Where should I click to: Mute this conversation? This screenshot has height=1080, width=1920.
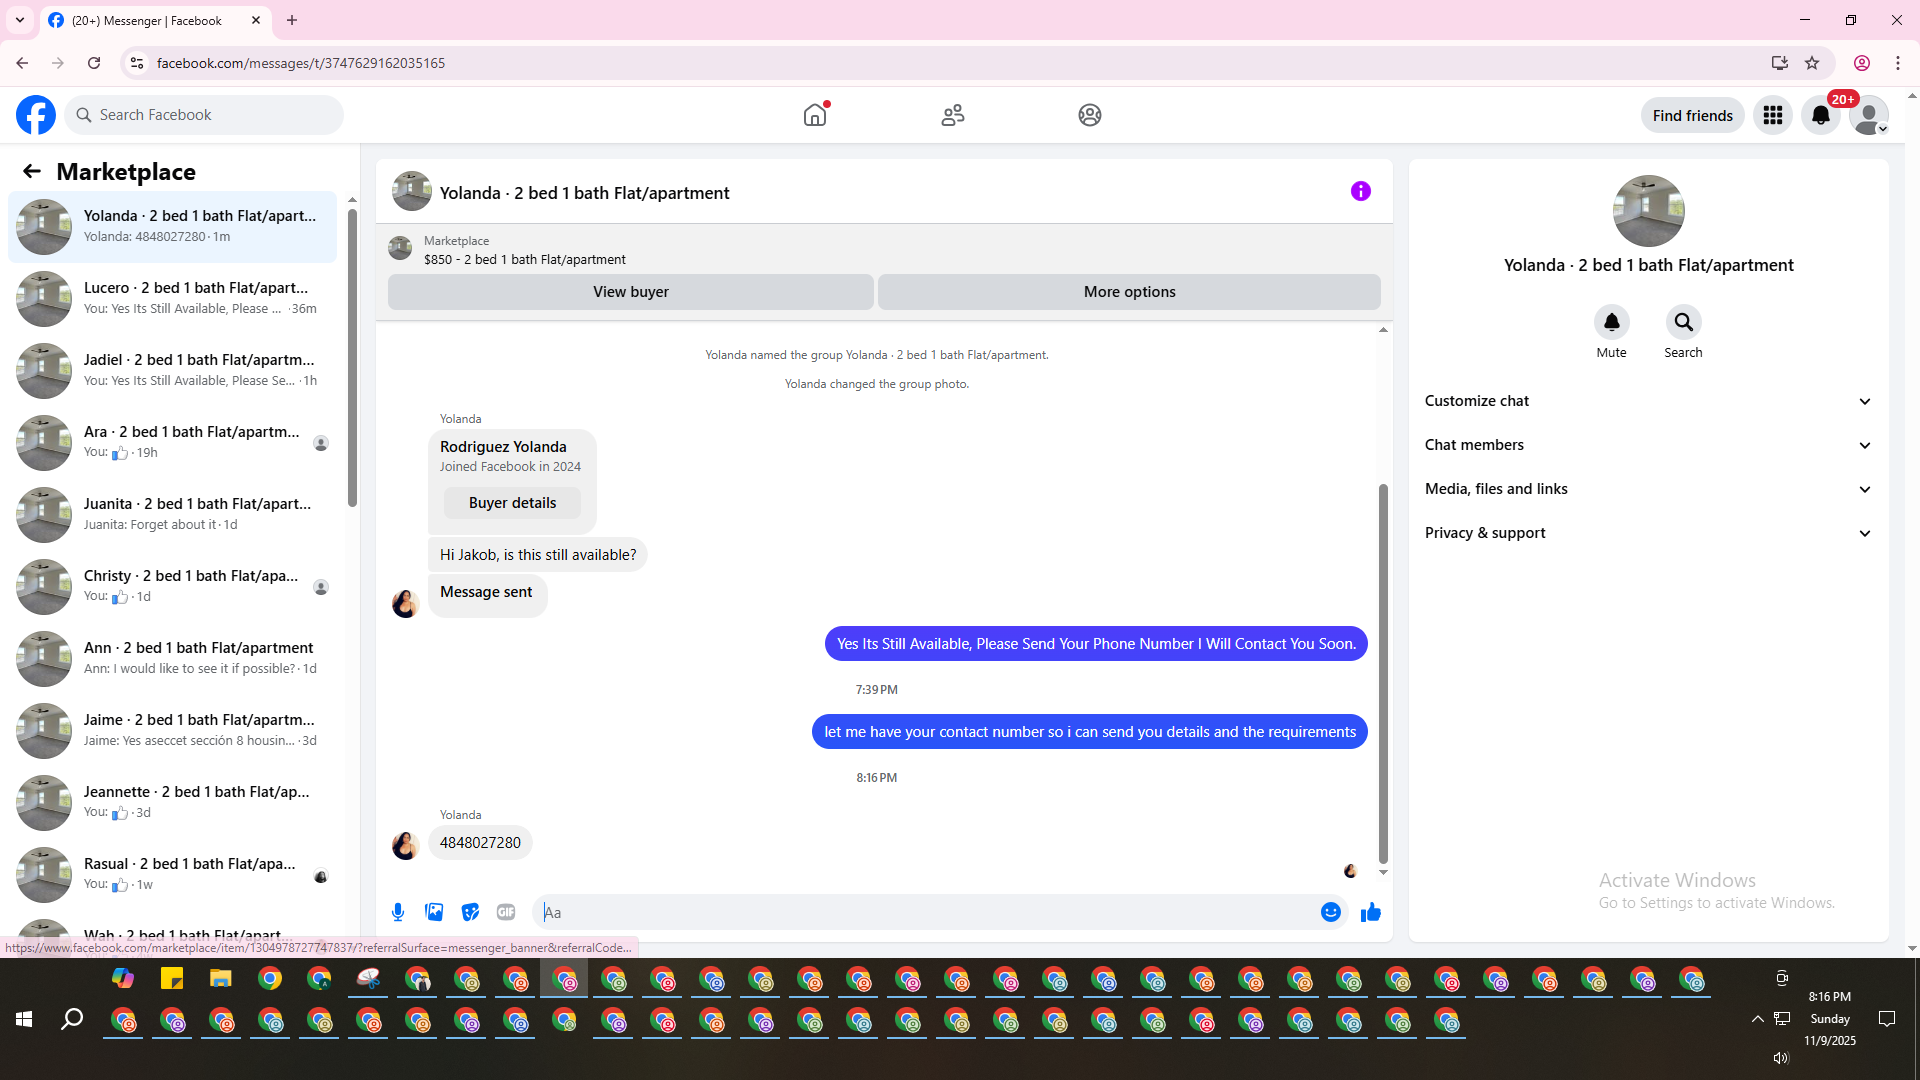pos(1611,322)
